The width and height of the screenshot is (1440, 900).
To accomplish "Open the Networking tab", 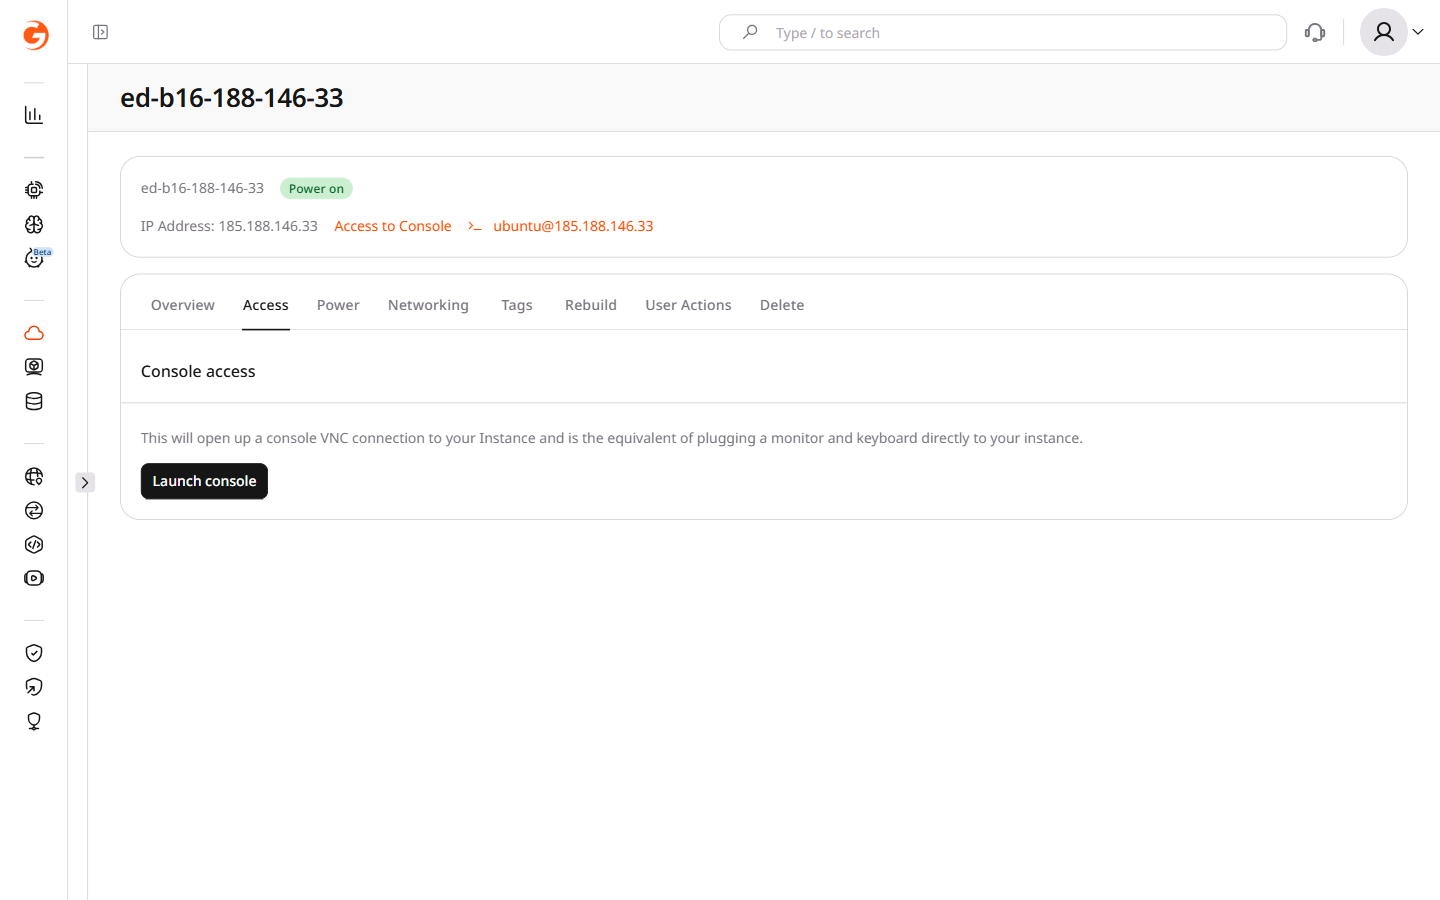I will coord(428,305).
